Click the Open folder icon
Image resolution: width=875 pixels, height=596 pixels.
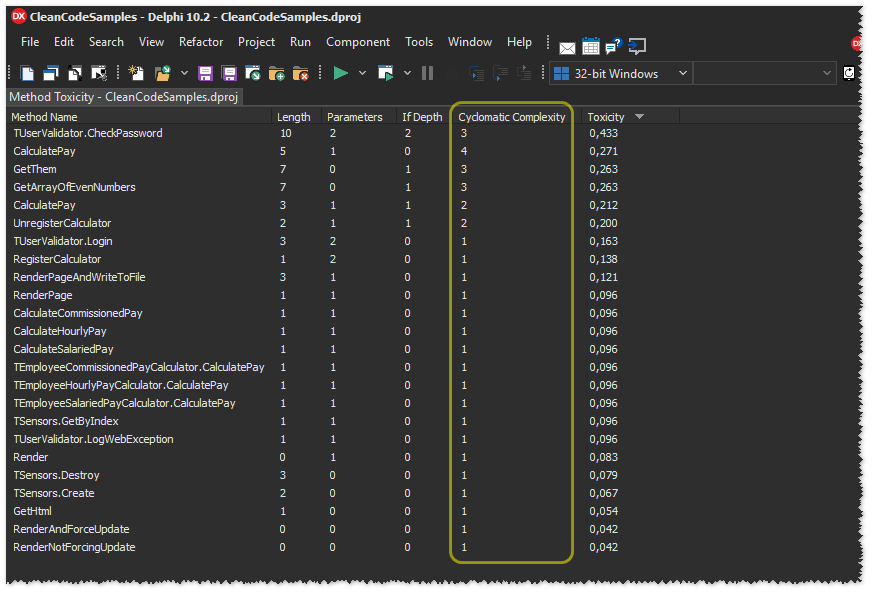(x=162, y=73)
